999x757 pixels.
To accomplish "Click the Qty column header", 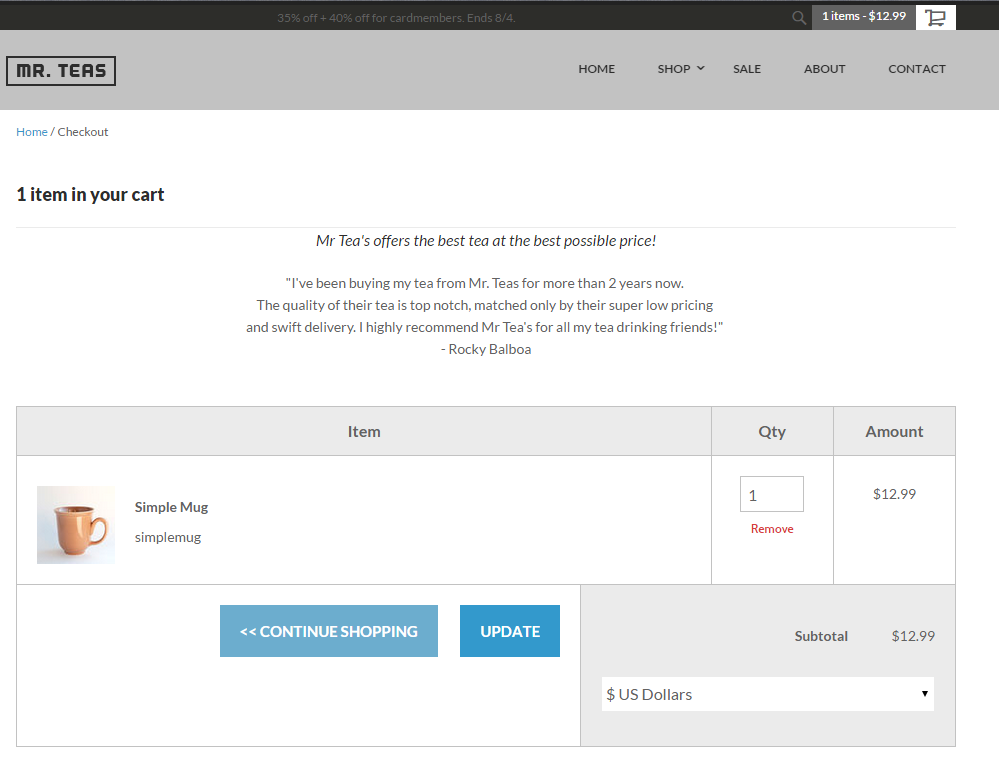I will coord(772,431).
